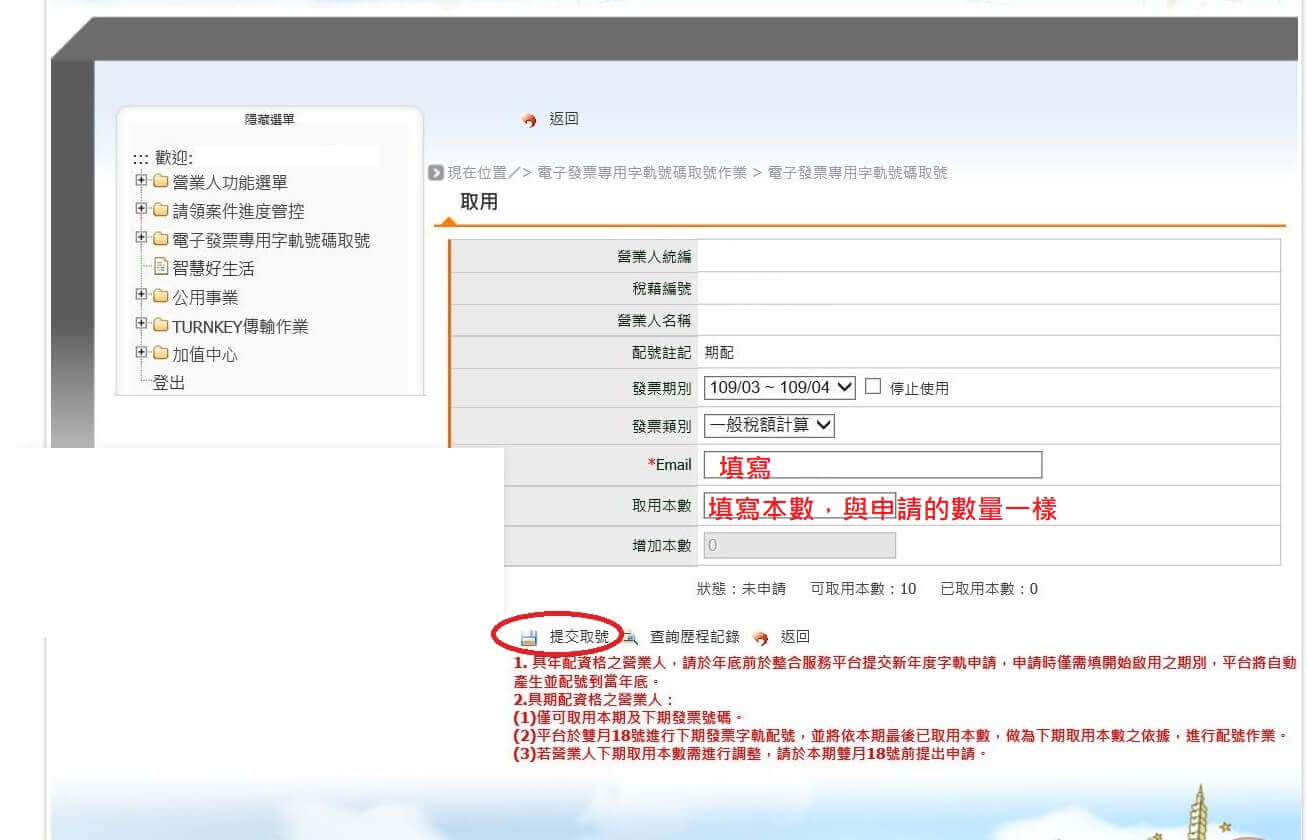Expand the TURNKEY傳輸作業 tree node

141,325
